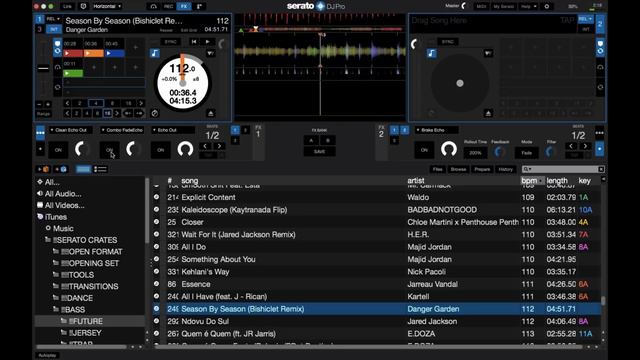Assign FX unit 1 to deck 1
This screenshot has height=360, width=640.
tap(235, 130)
